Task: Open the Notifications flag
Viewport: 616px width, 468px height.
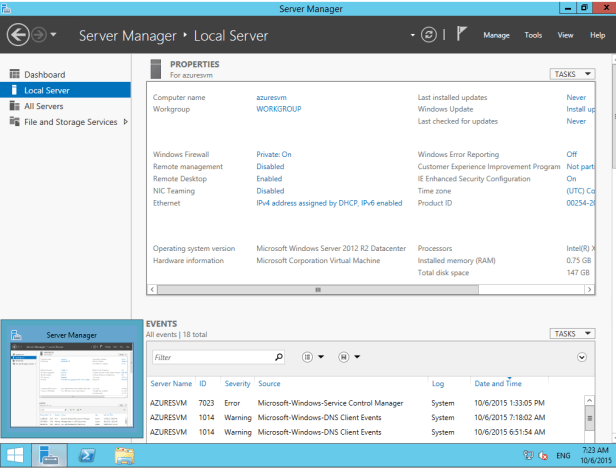Action: (x=462, y=35)
